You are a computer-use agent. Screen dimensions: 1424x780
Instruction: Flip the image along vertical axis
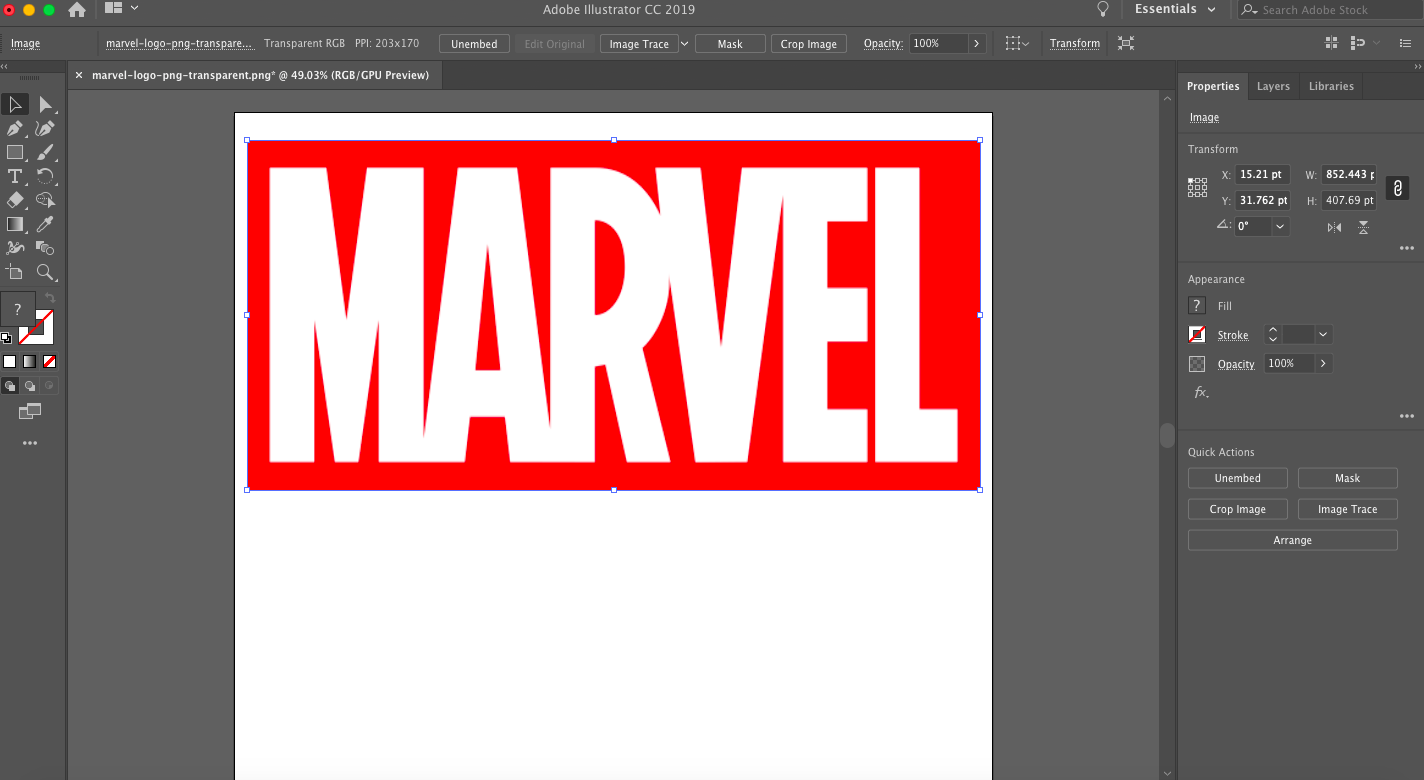coord(1363,227)
